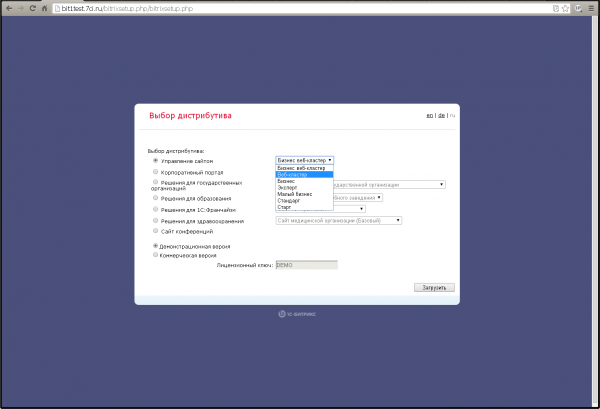The image size is (600, 409).
Task: Go back in browser history
Action: click(9, 8)
